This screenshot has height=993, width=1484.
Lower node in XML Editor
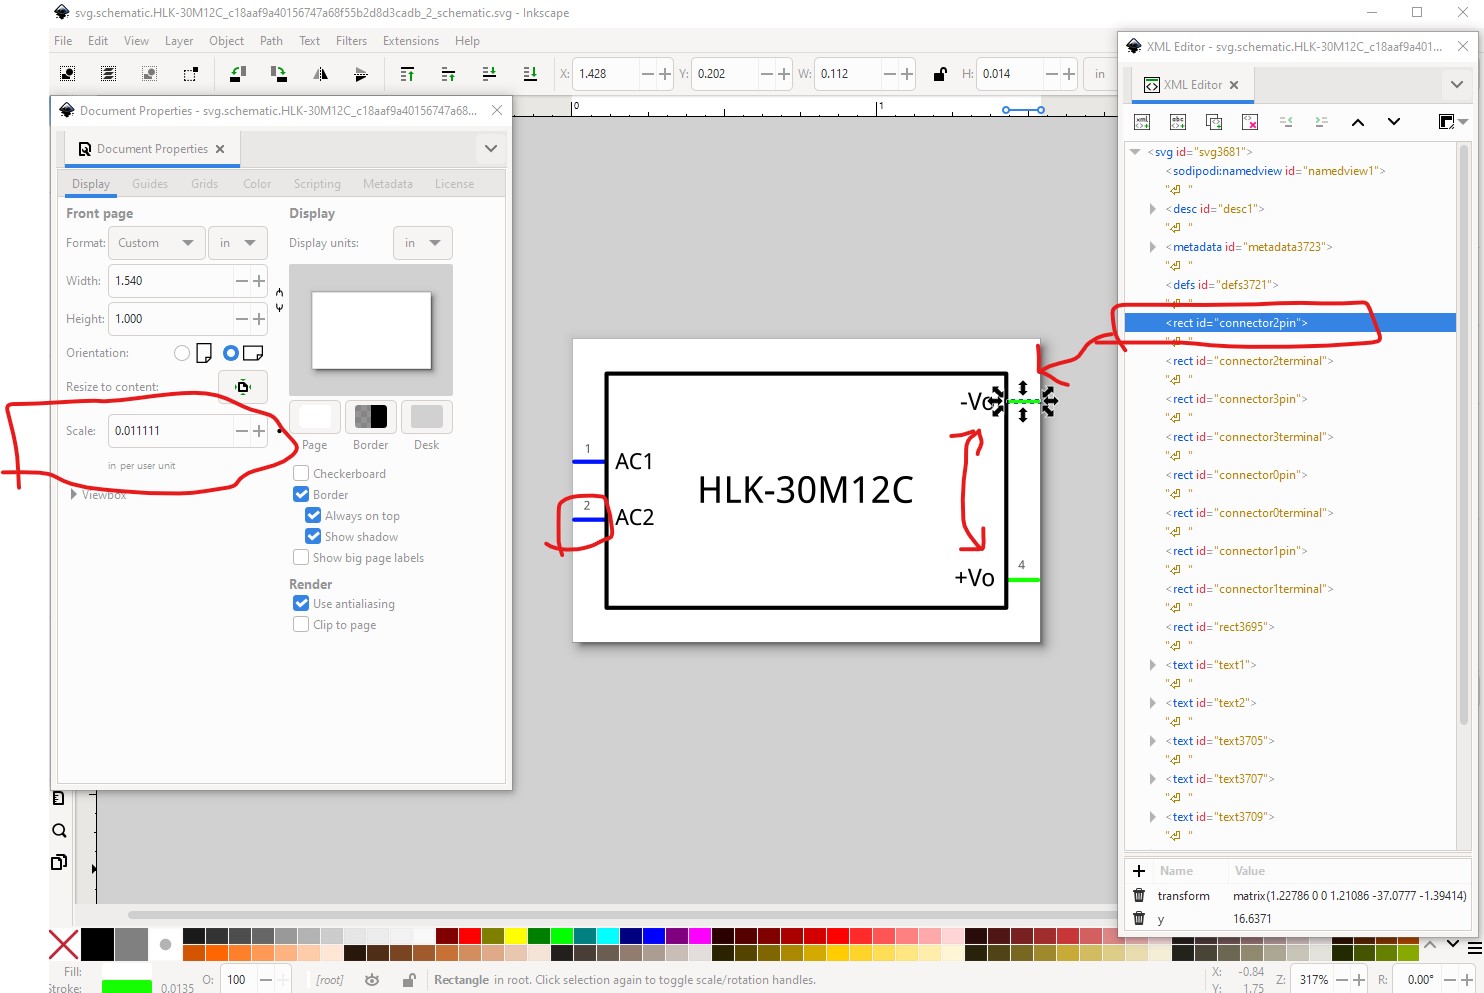[1394, 122]
